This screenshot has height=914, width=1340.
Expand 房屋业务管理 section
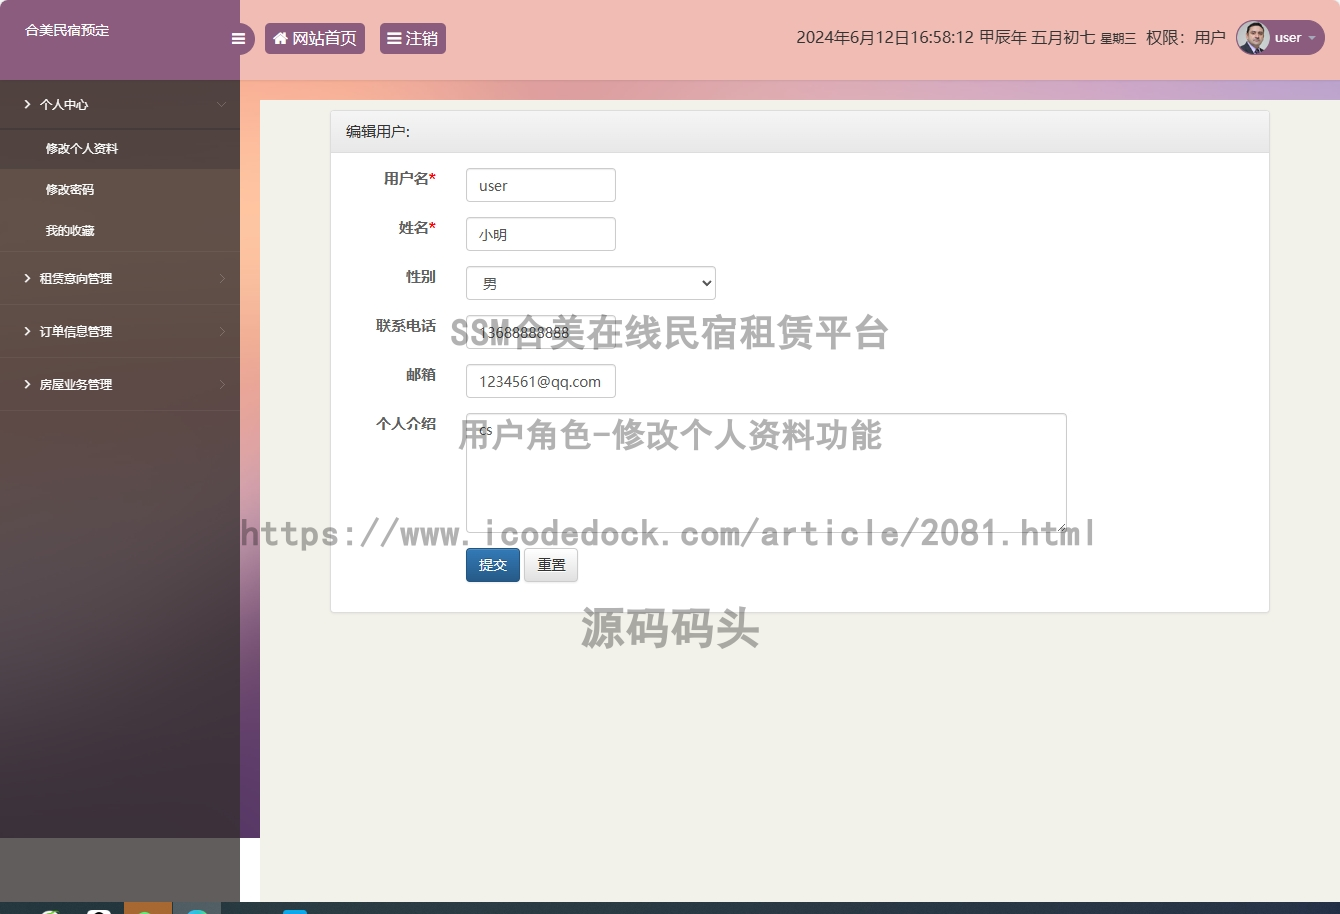pyautogui.click(x=120, y=384)
